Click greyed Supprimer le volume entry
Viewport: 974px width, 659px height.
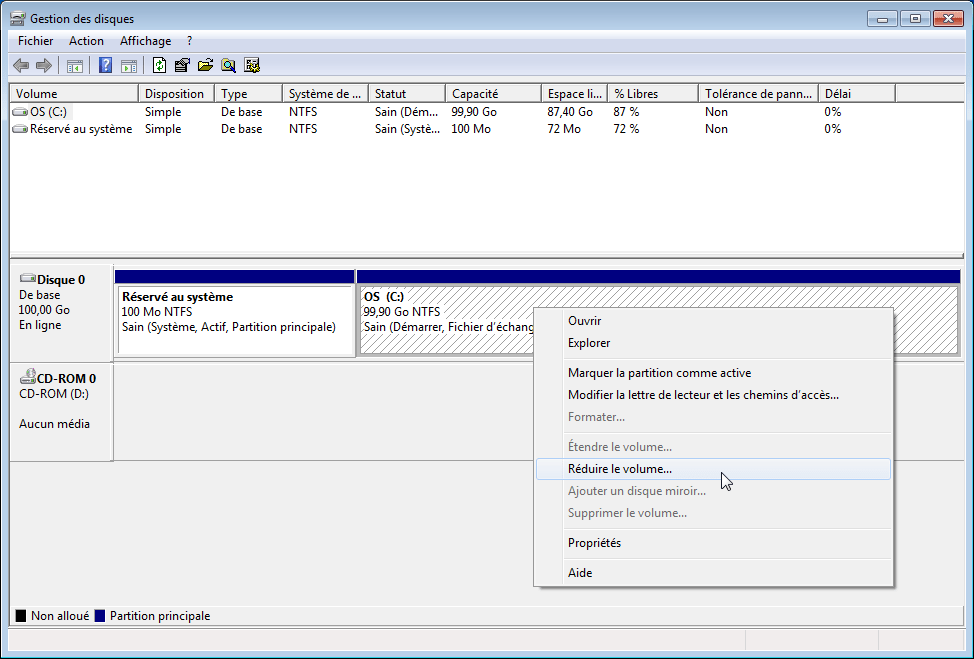713,513
